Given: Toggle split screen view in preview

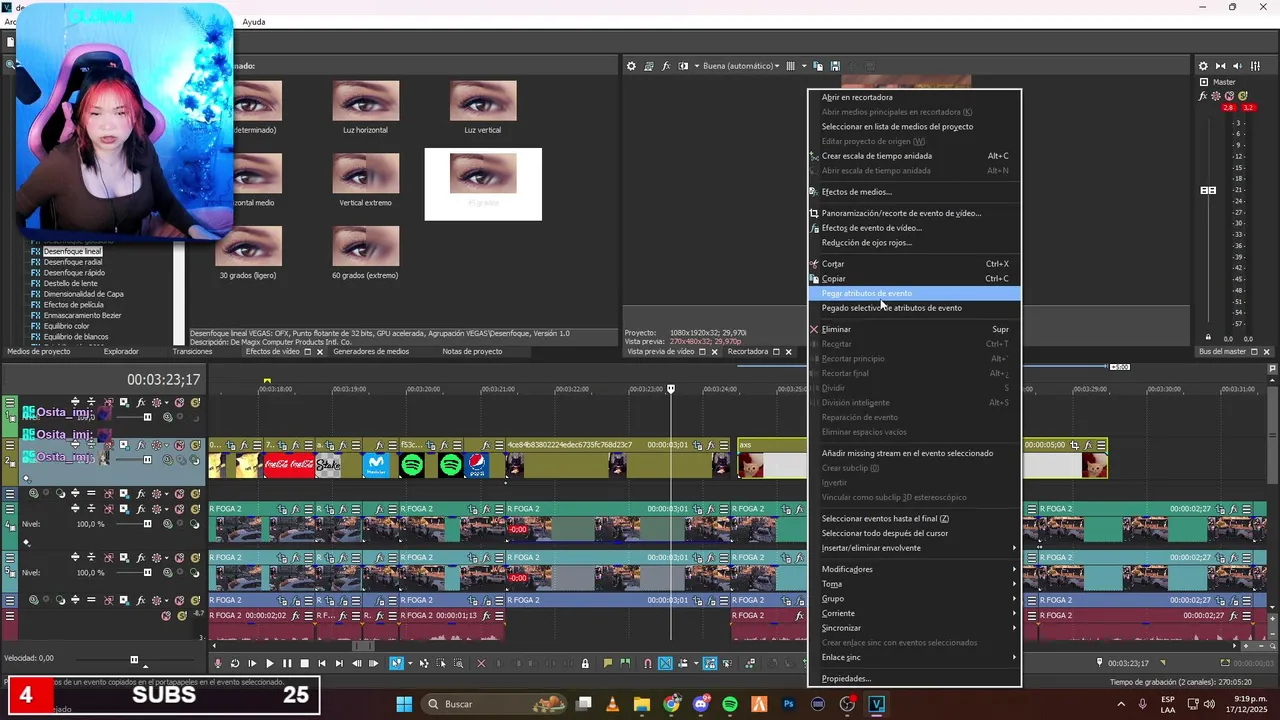Looking at the screenshot, I should click(683, 66).
